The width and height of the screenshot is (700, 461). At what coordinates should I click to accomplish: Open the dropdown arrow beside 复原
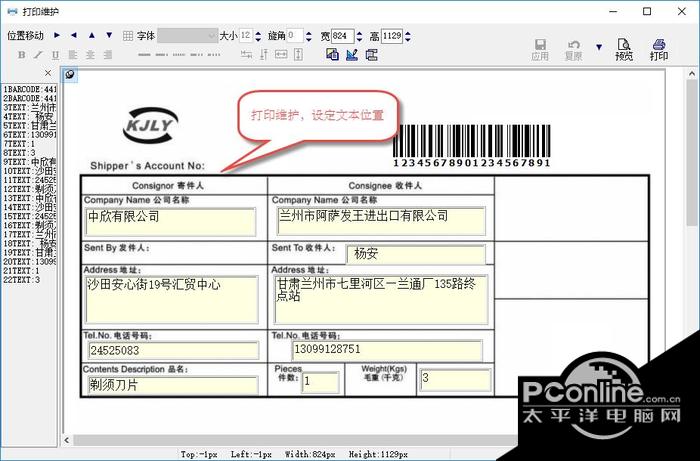pyautogui.click(x=599, y=47)
